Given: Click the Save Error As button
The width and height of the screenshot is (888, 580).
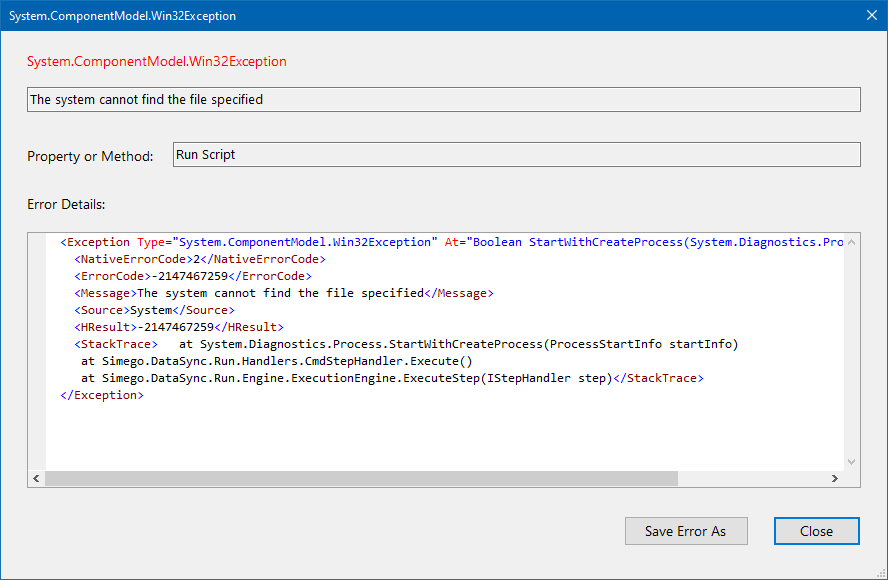Looking at the screenshot, I should (686, 531).
